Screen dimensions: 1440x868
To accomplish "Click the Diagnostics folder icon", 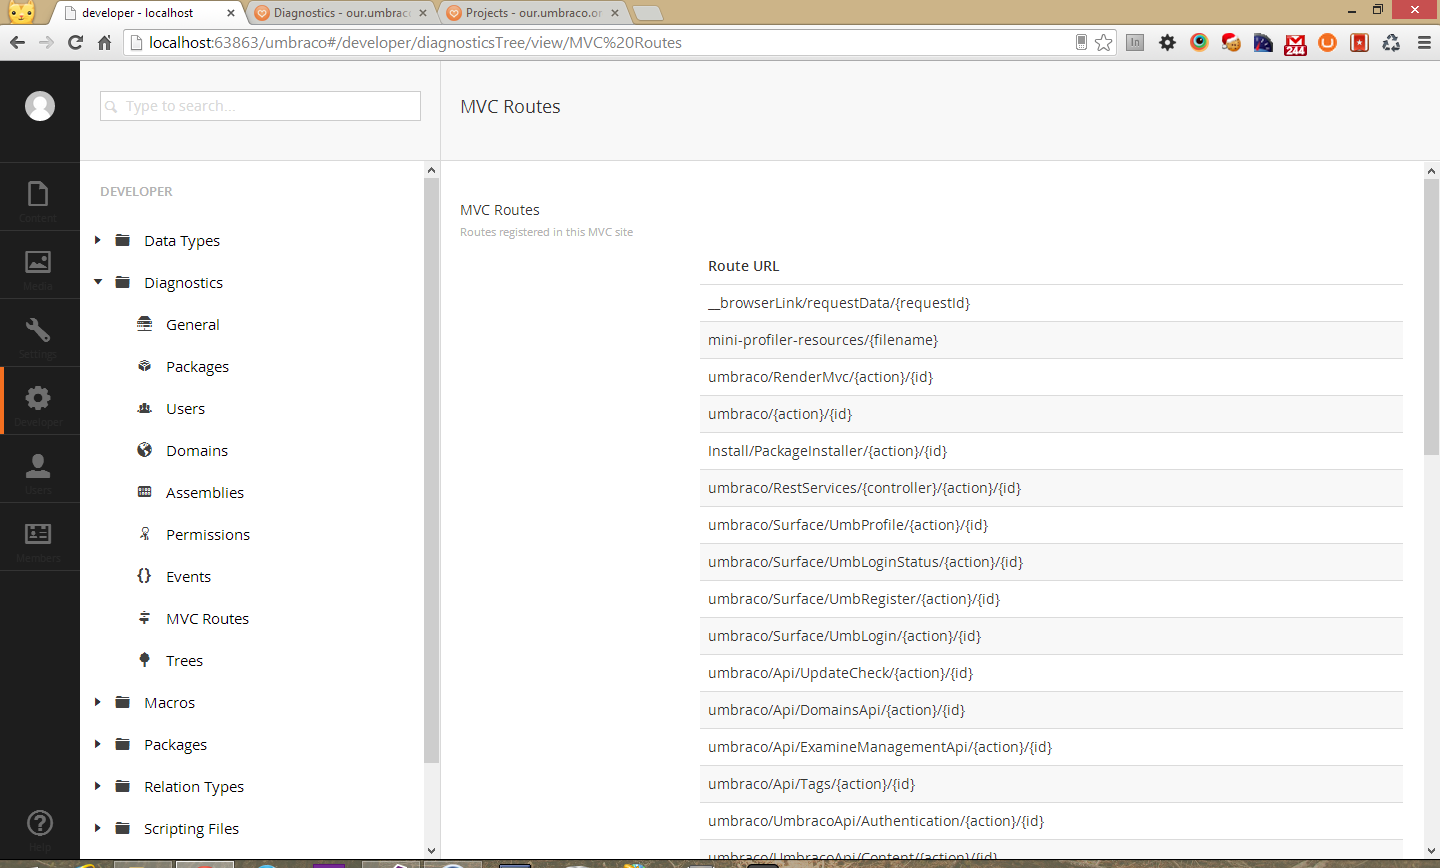I will (123, 282).
